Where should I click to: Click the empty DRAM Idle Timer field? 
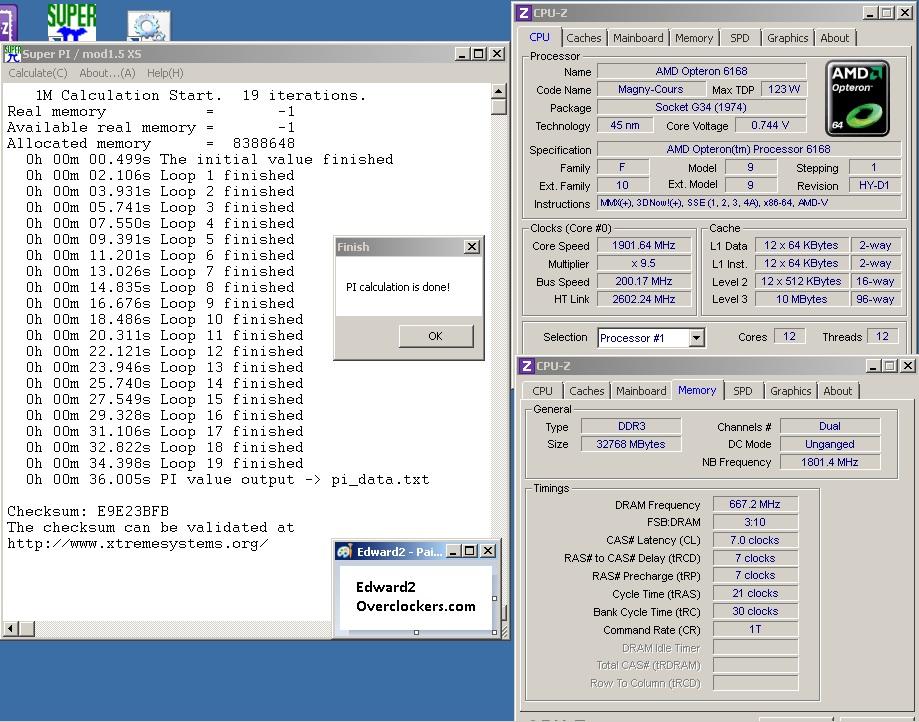(x=755, y=648)
